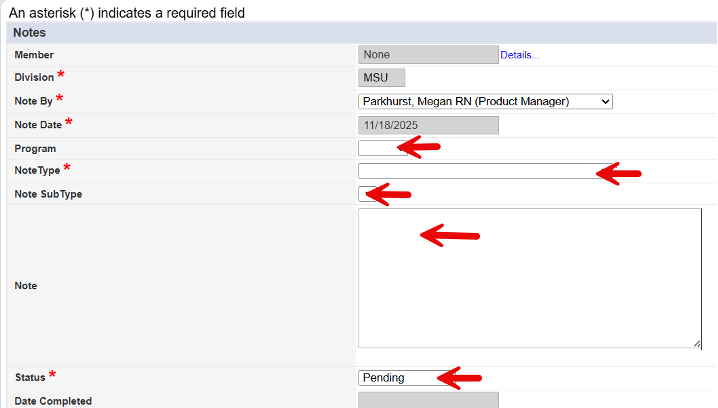The width and height of the screenshot is (718, 408).
Task: Click the Status label
Action: [30, 377]
